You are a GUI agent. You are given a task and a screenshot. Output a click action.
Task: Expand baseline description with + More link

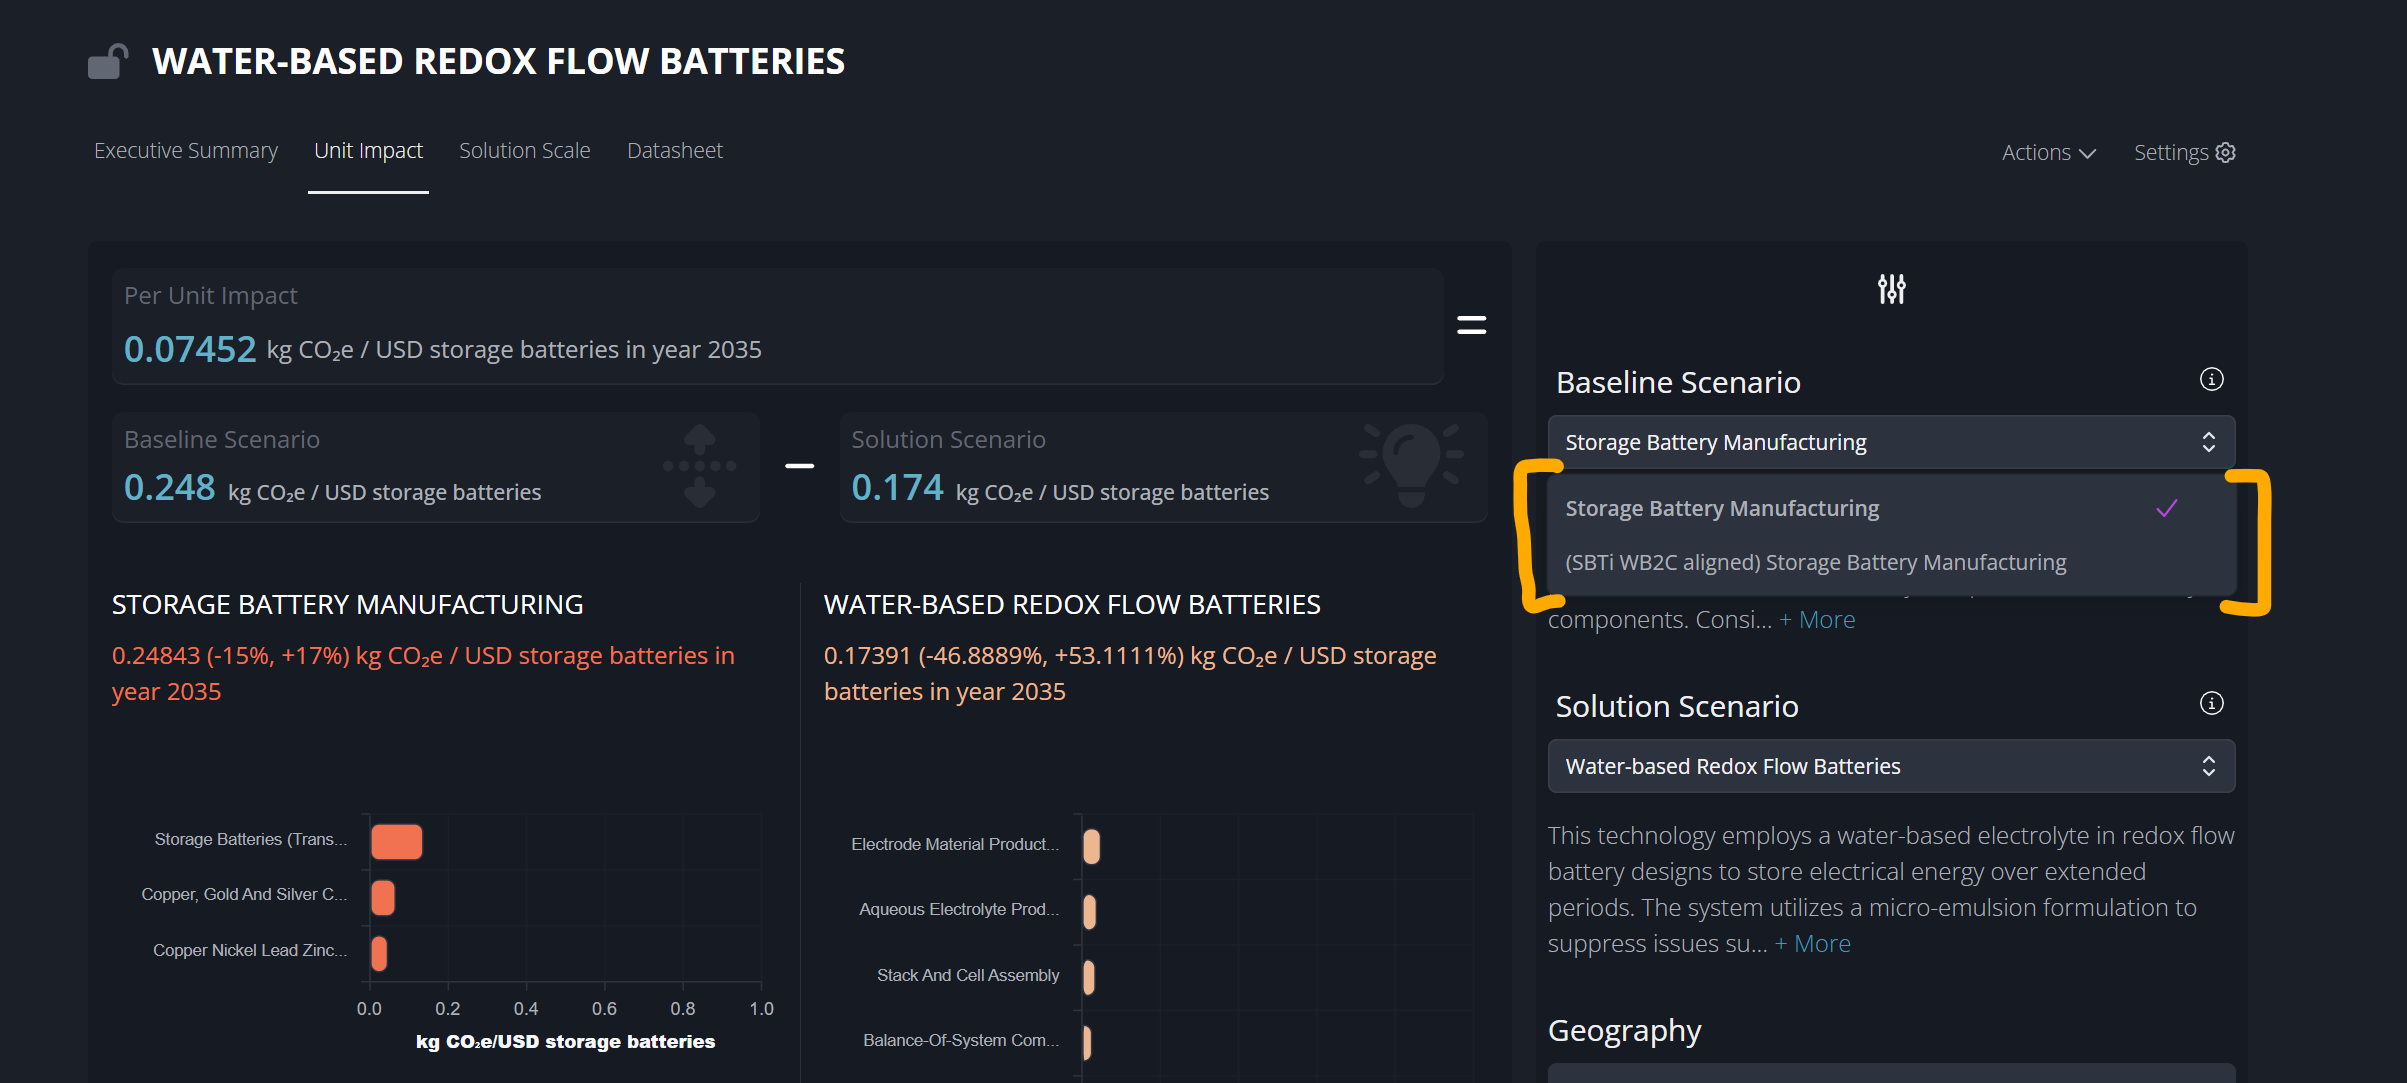(1817, 620)
